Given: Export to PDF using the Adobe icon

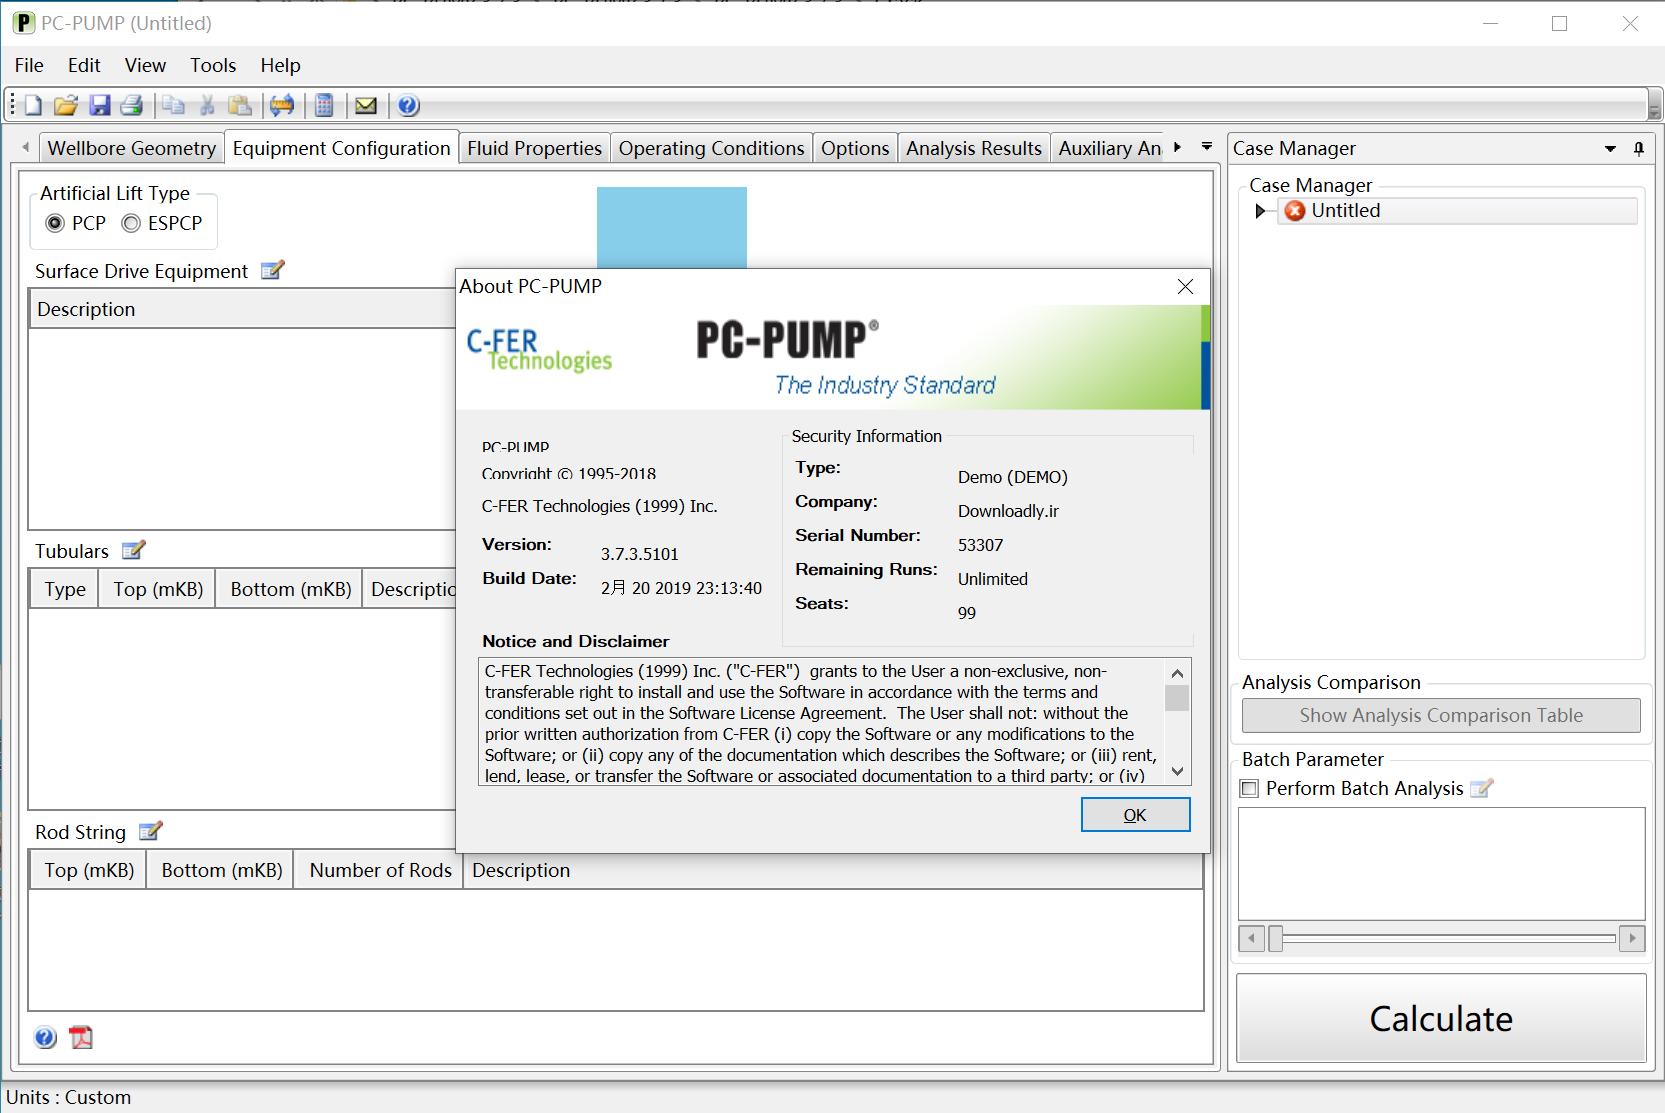Looking at the screenshot, I should pos(80,1037).
